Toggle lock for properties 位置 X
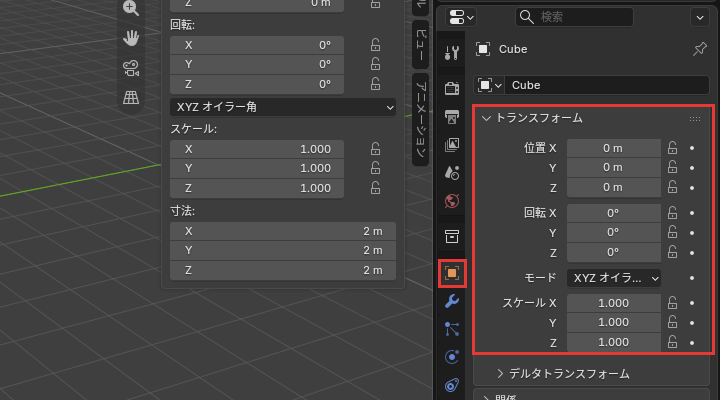The image size is (720, 400). [672, 148]
